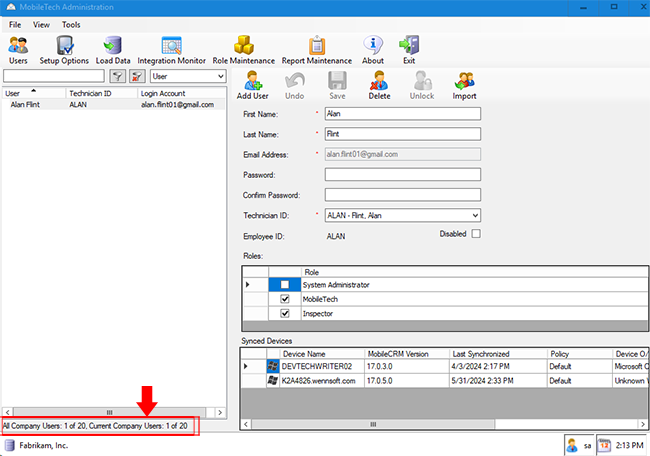This screenshot has height=456, width=650.
Task: Click the Password input field
Action: tap(403, 175)
